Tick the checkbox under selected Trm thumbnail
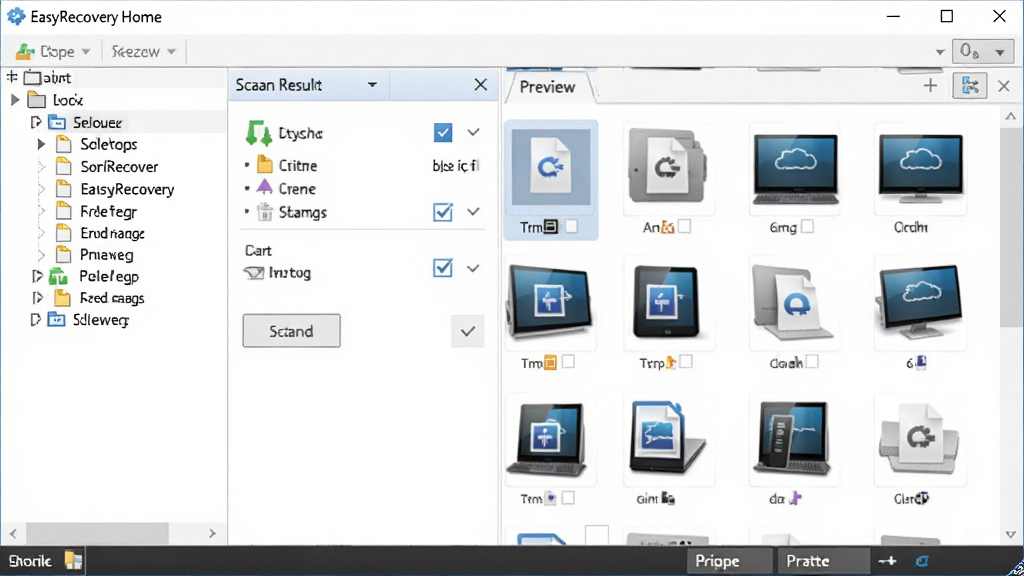This screenshot has width=1024, height=576. click(571, 227)
